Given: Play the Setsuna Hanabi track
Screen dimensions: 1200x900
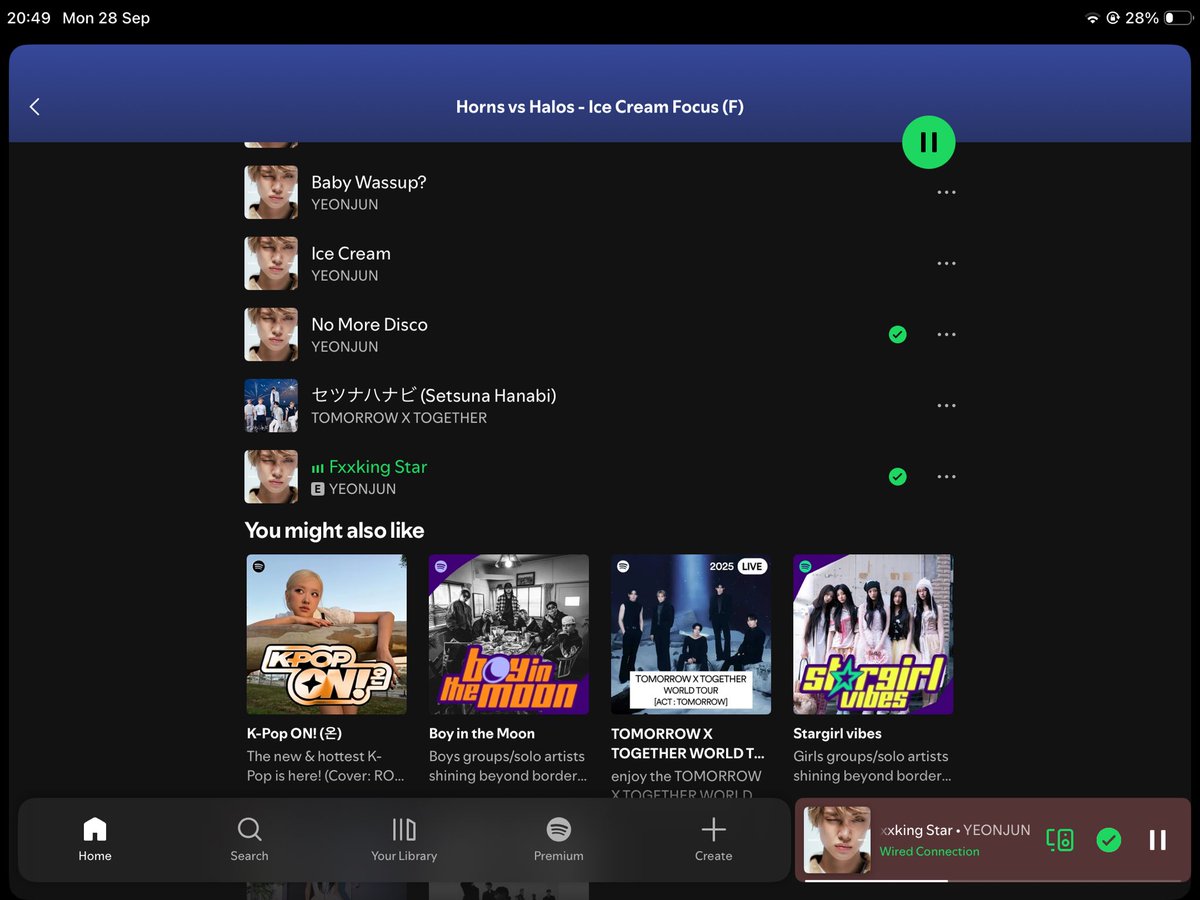Looking at the screenshot, I should (x=600, y=405).
